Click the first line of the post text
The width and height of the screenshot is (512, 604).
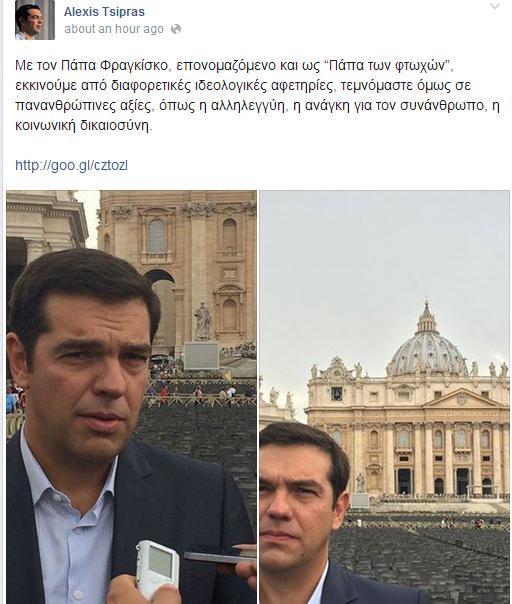[235, 65]
